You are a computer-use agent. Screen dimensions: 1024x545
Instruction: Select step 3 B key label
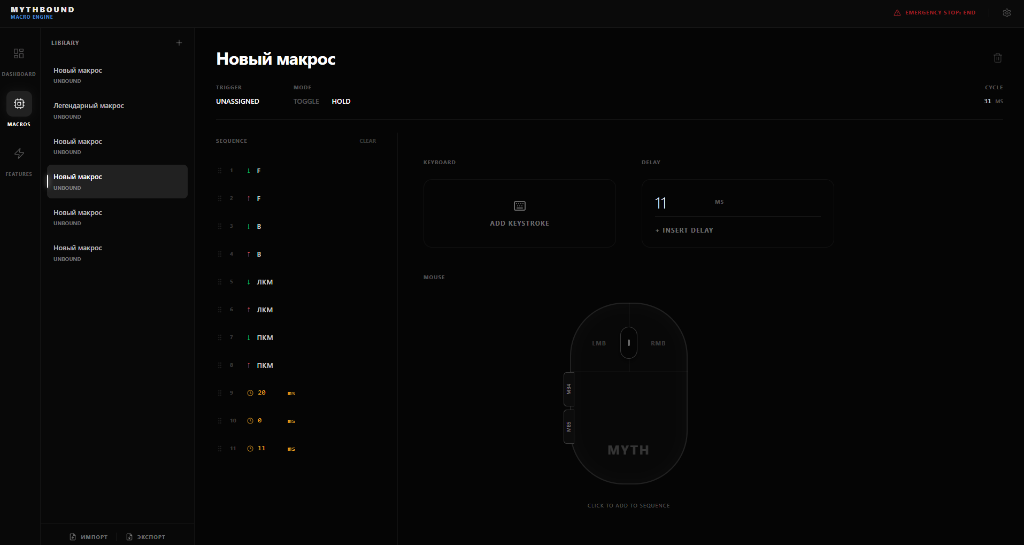[x=259, y=226]
